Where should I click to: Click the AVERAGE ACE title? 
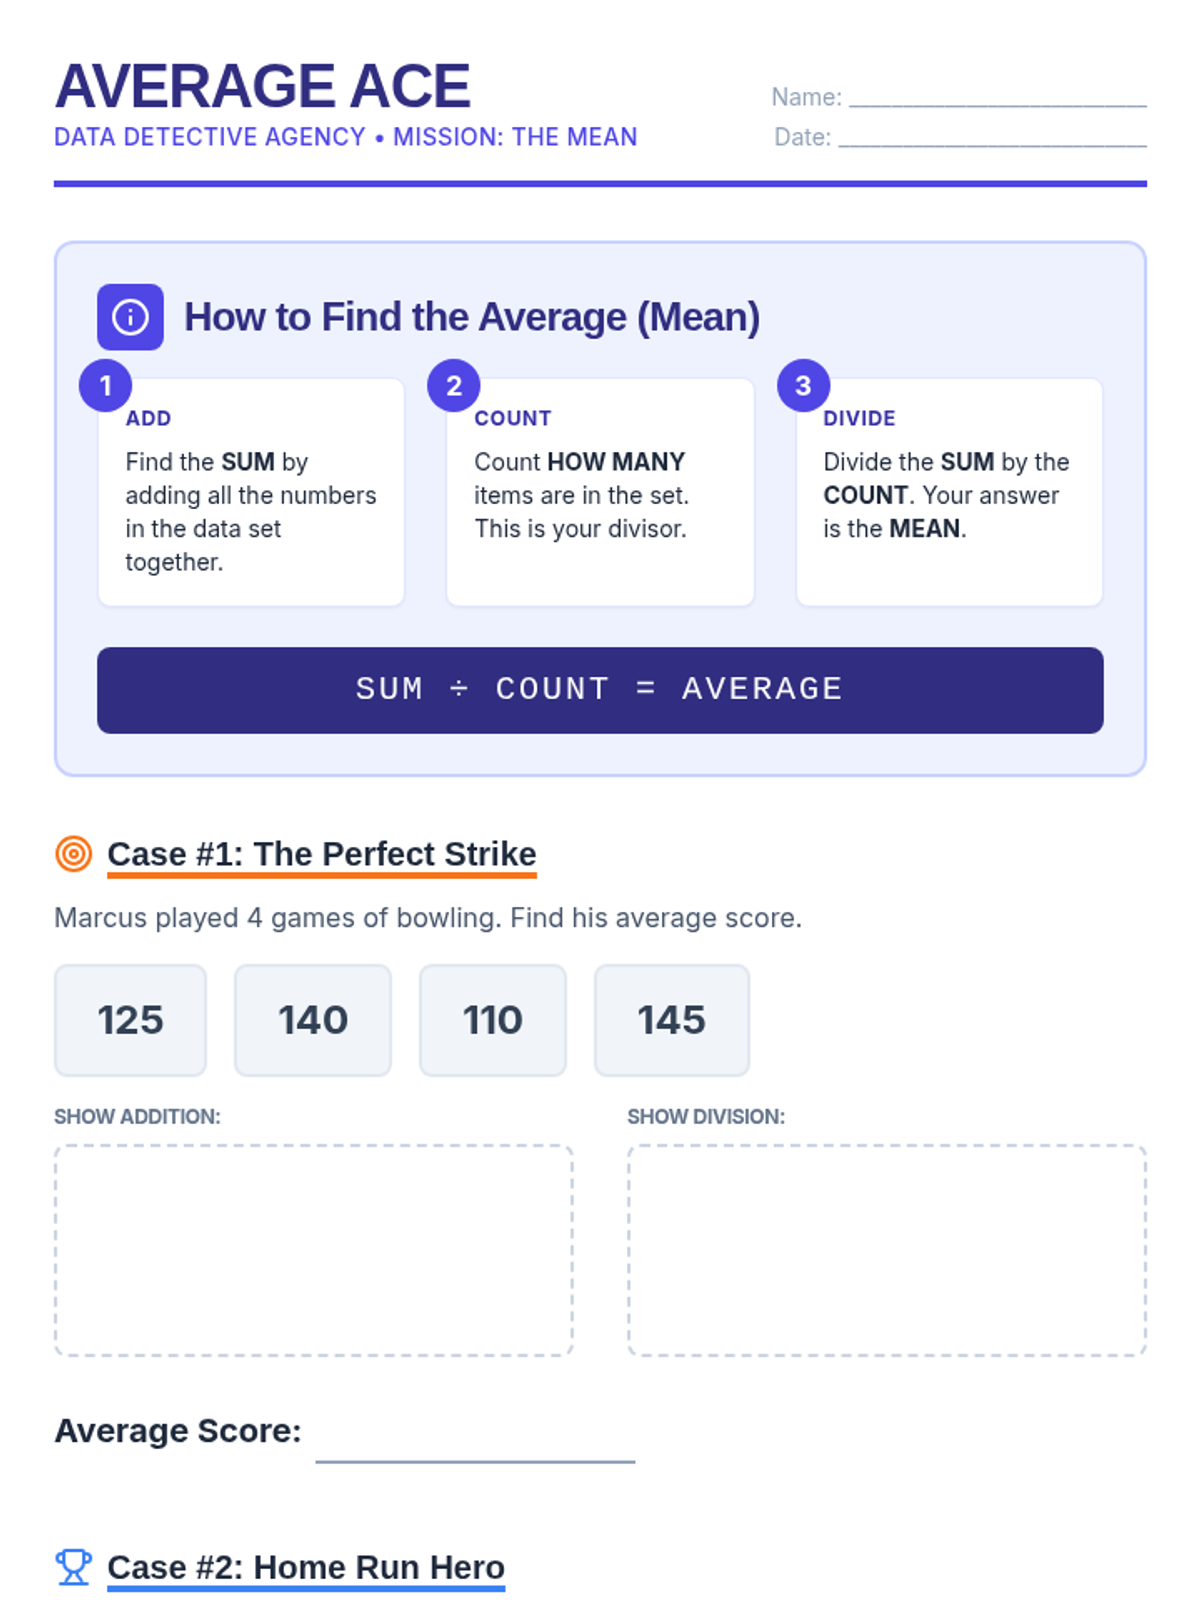pyautogui.click(x=262, y=86)
